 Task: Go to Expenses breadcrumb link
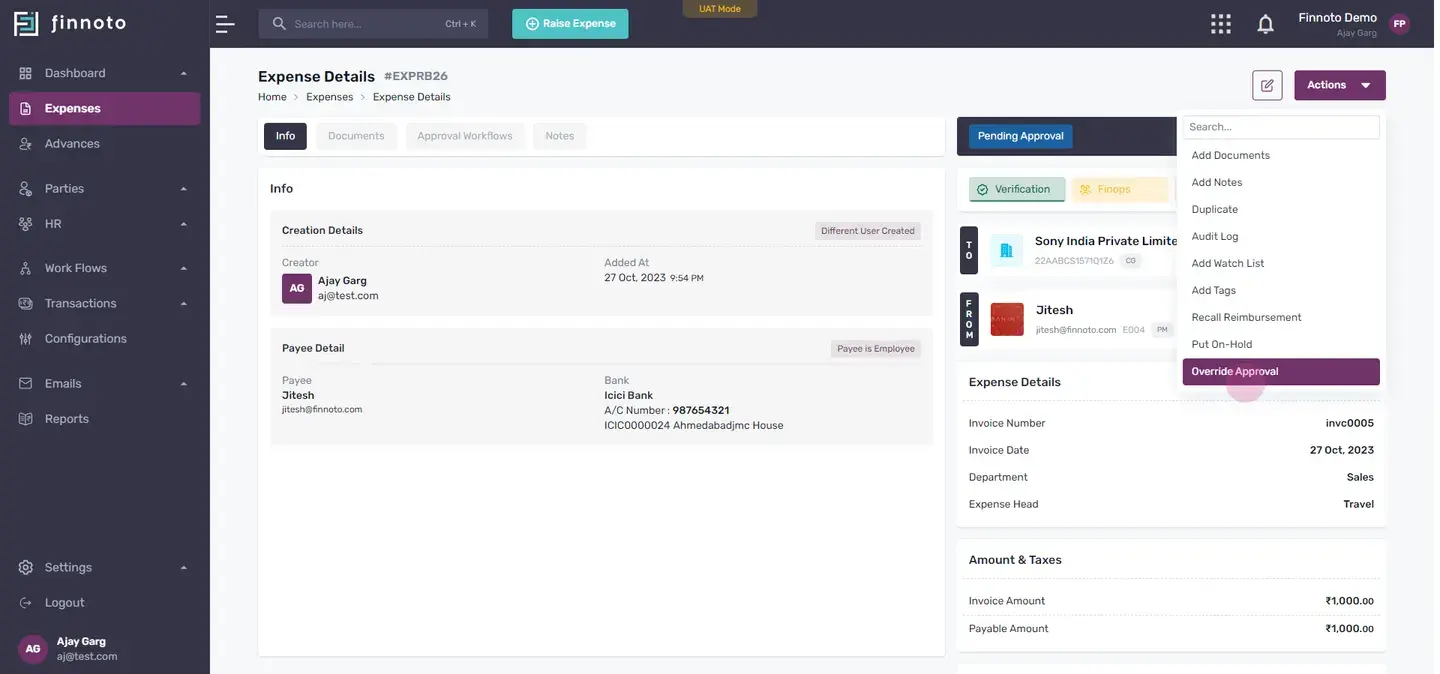click(x=329, y=97)
